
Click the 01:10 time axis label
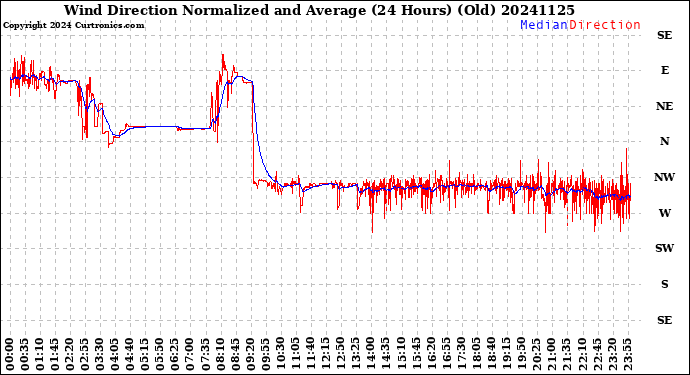40,354
